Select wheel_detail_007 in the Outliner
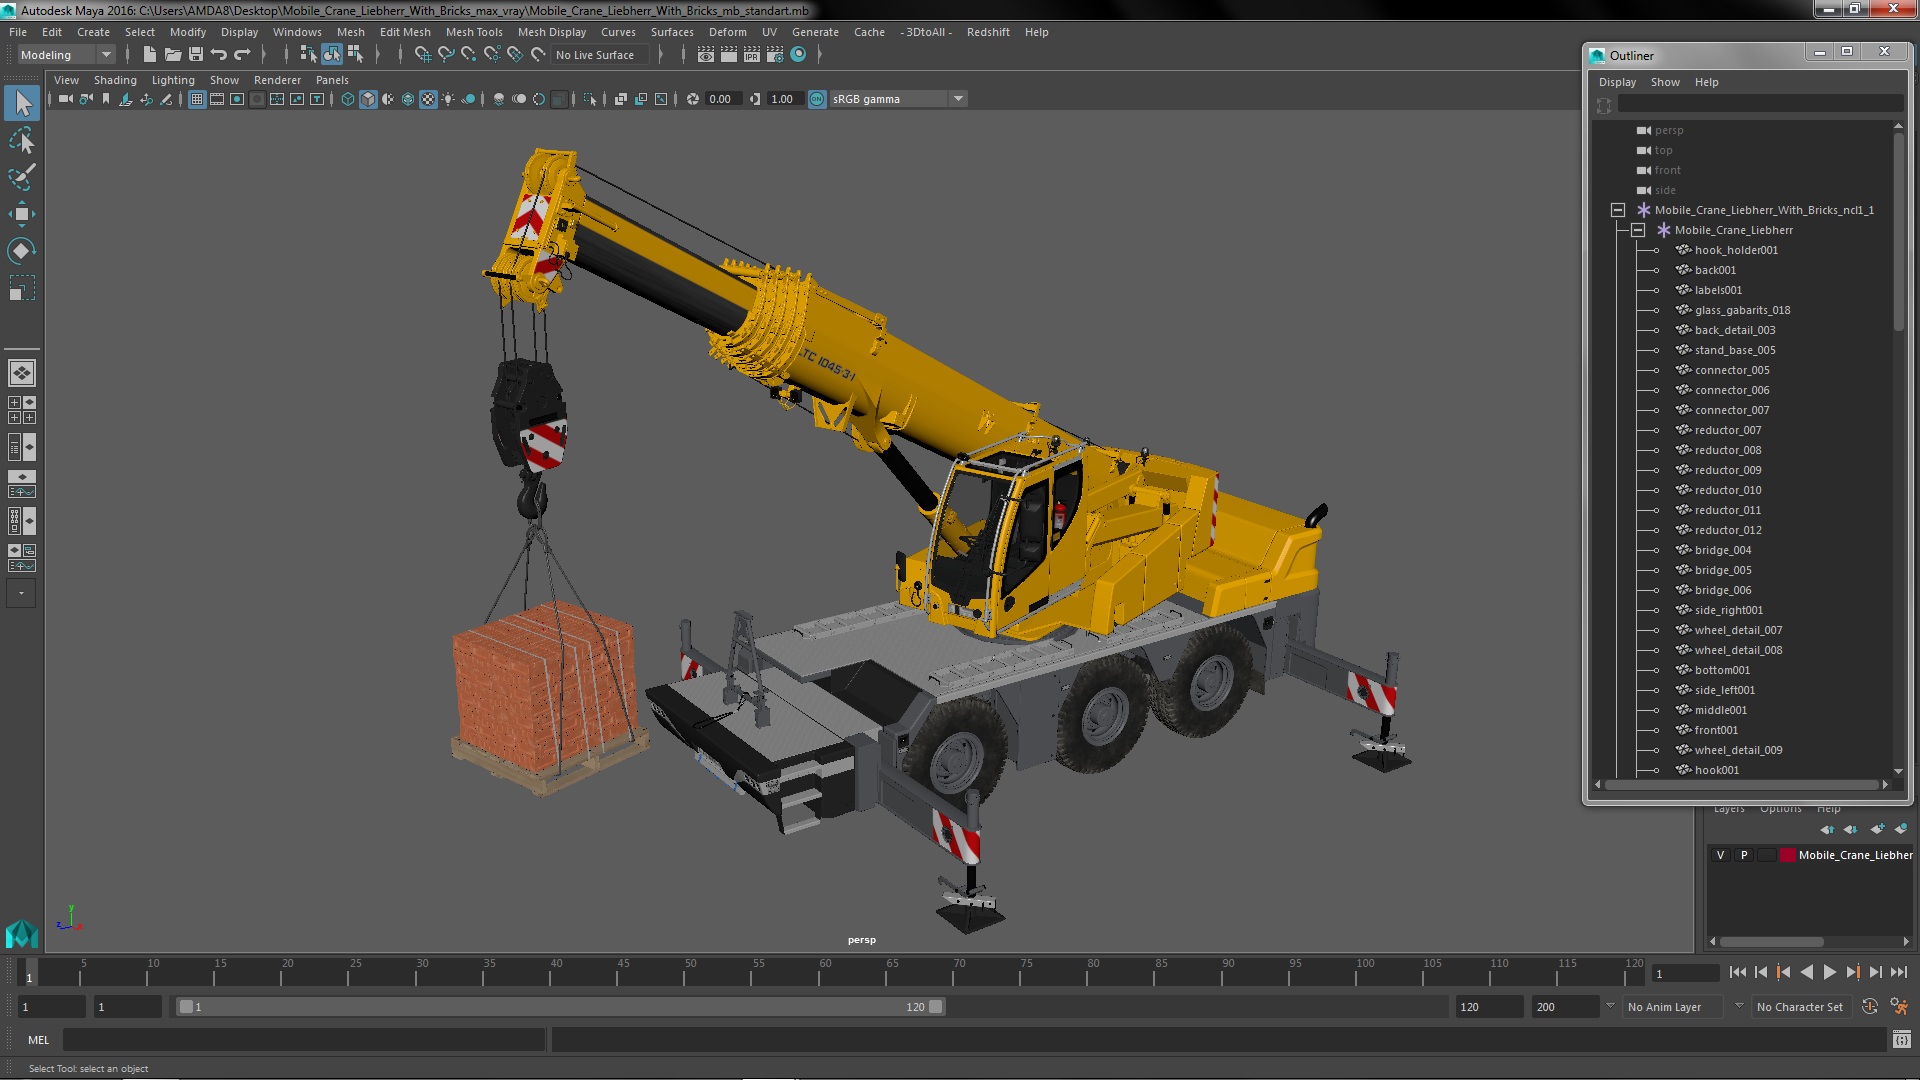The width and height of the screenshot is (1920, 1080). [x=1737, y=630]
